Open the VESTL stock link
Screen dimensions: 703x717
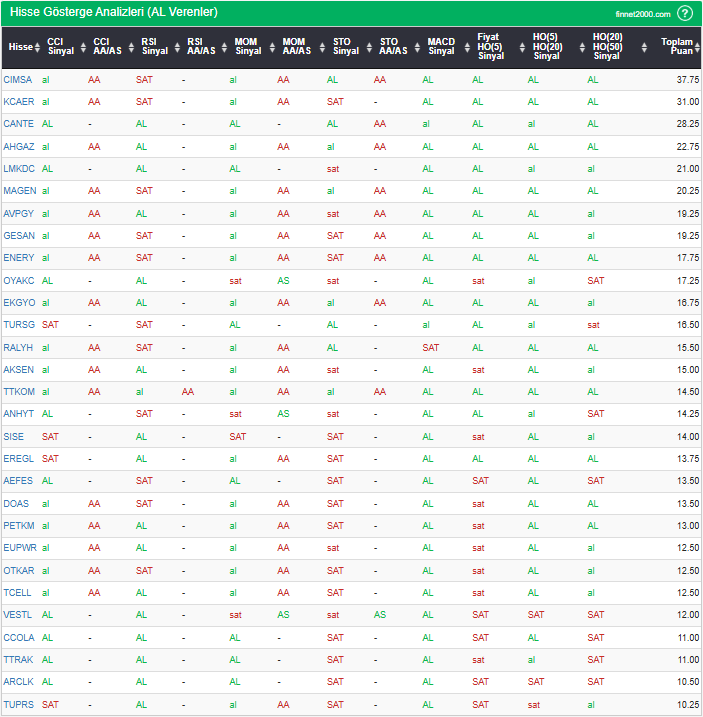pyautogui.click(x=18, y=615)
